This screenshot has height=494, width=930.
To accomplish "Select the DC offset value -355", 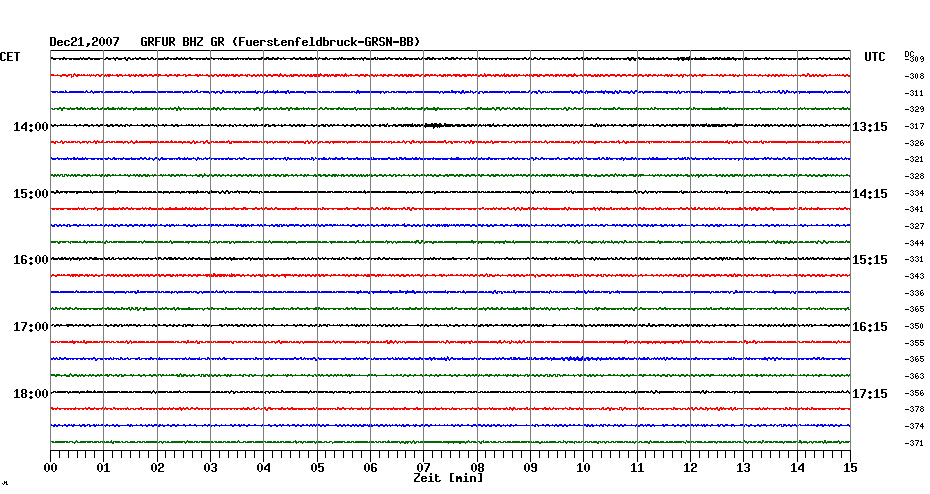I will coord(915,343).
